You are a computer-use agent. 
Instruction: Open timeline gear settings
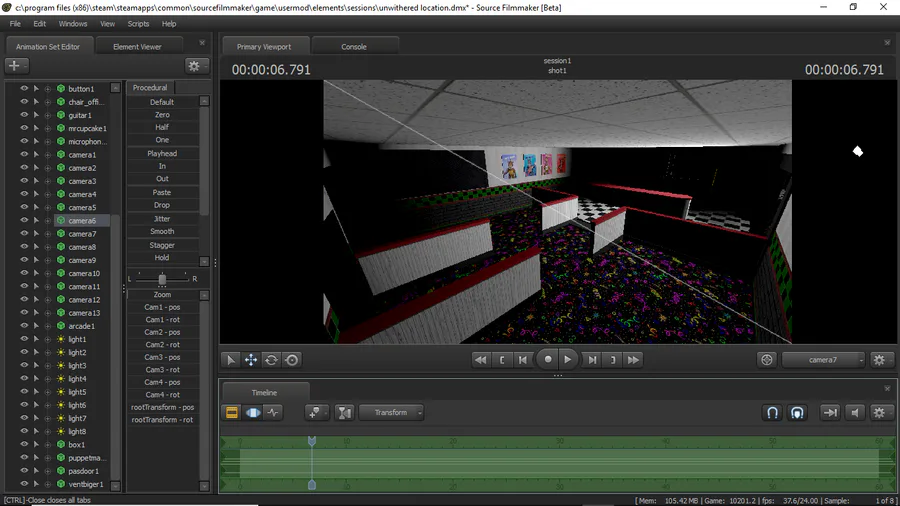(879, 412)
